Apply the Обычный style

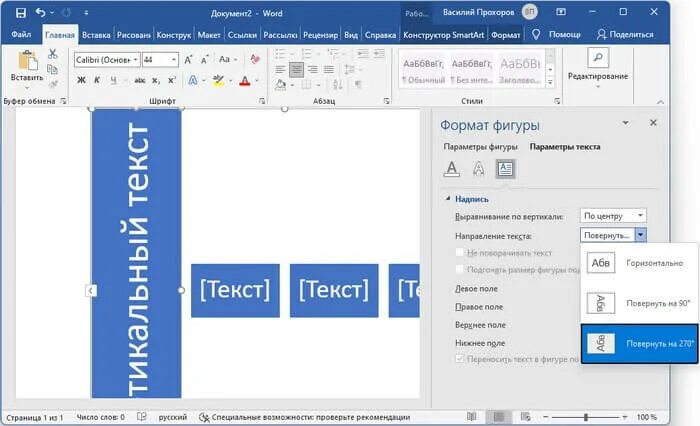tap(423, 71)
